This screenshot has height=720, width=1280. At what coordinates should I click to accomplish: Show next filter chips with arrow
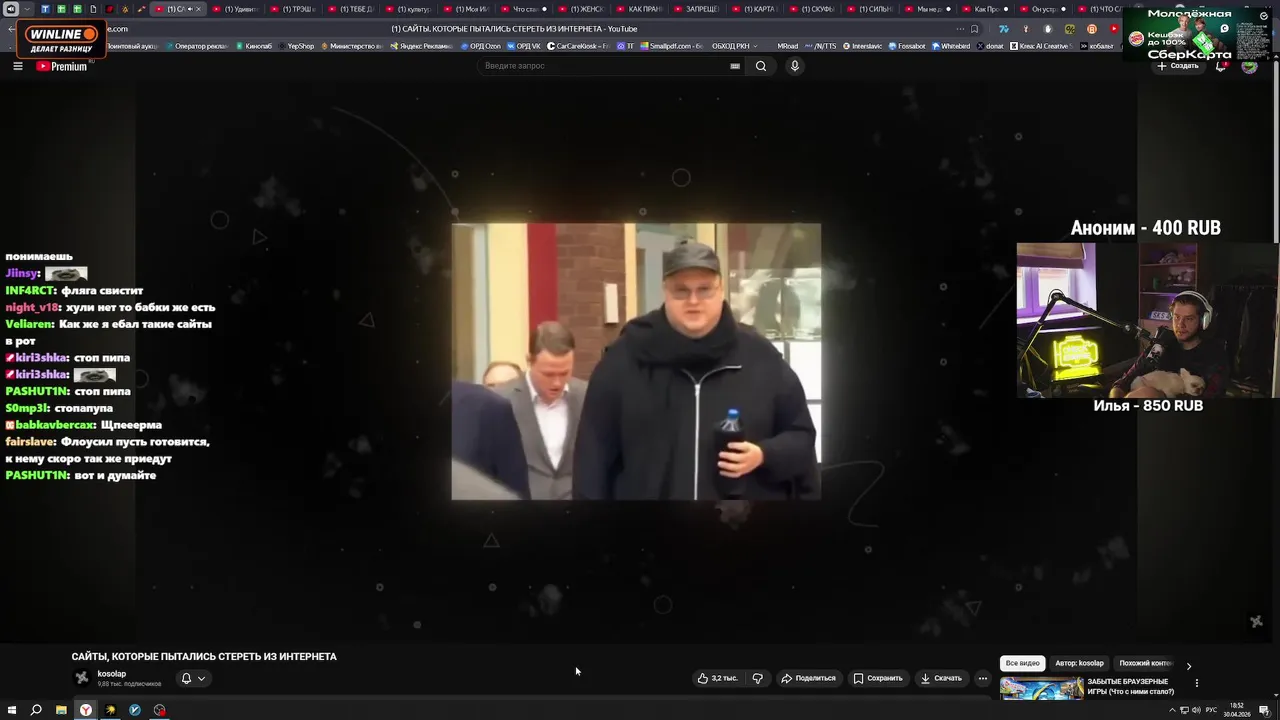click(1189, 665)
